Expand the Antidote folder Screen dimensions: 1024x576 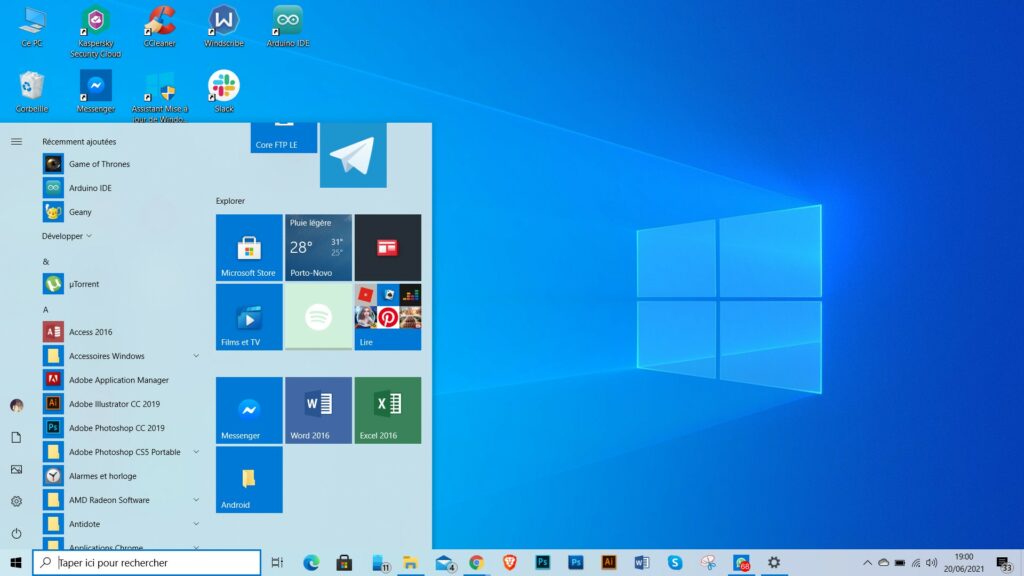point(121,524)
